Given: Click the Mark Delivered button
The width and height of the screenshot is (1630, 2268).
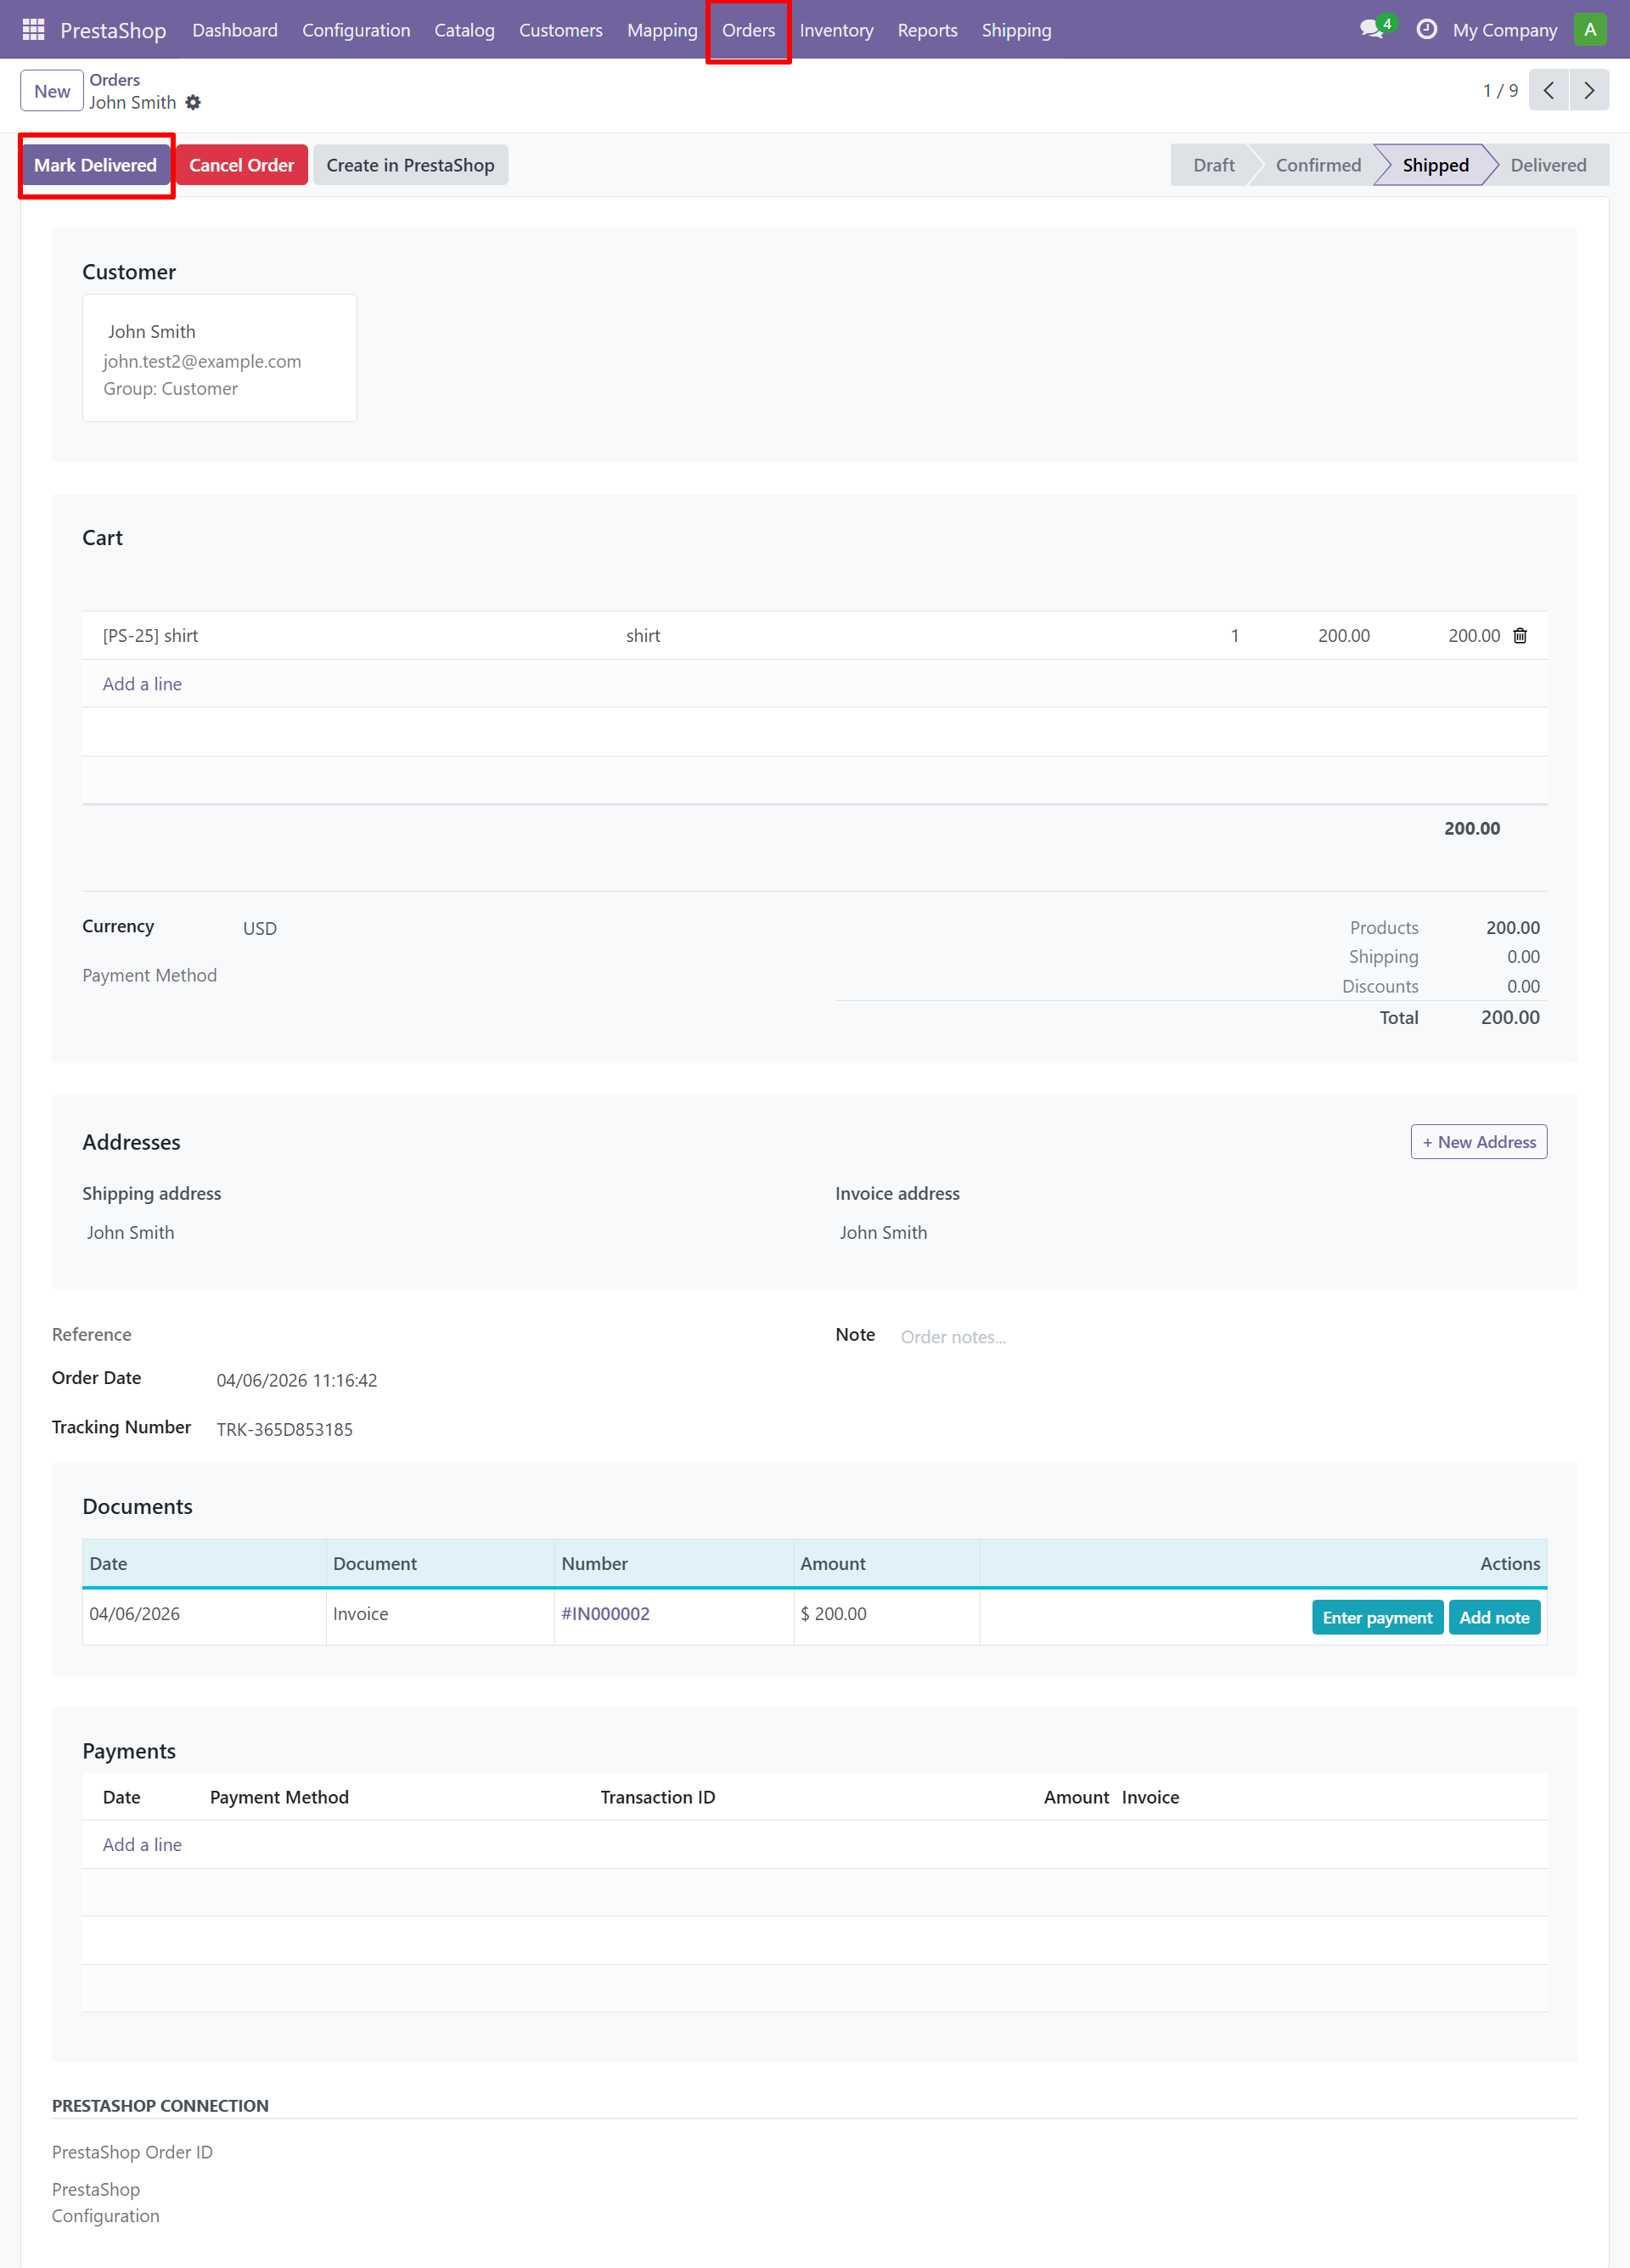Looking at the screenshot, I should tap(96, 166).
